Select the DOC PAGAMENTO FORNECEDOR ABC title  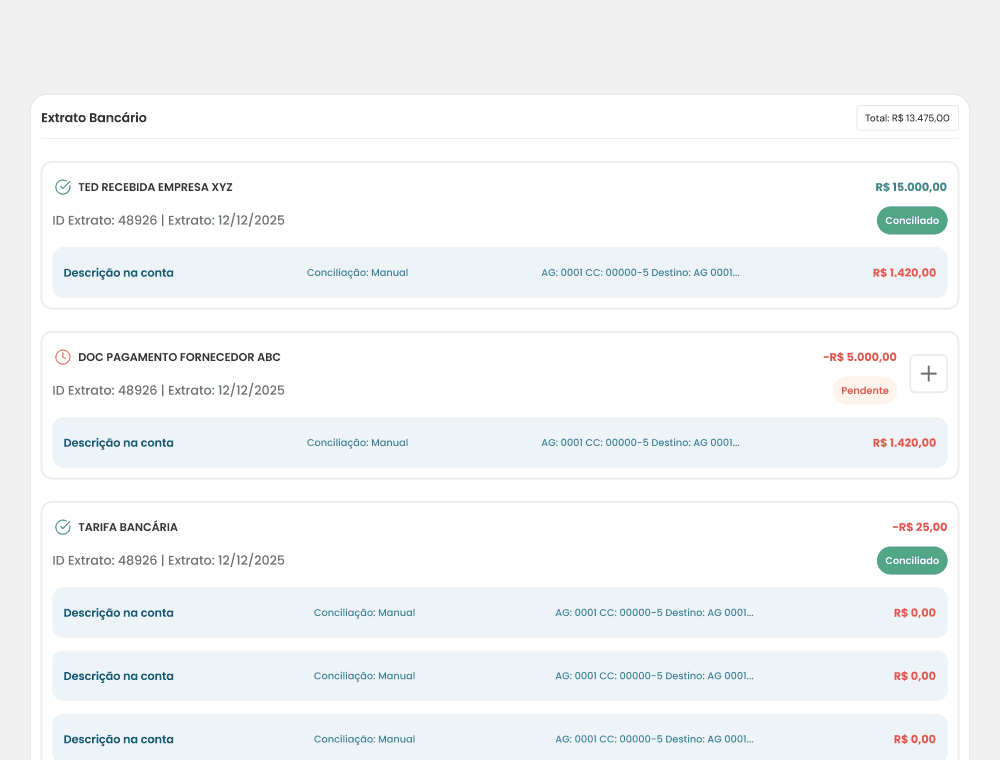(x=179, y=357)
